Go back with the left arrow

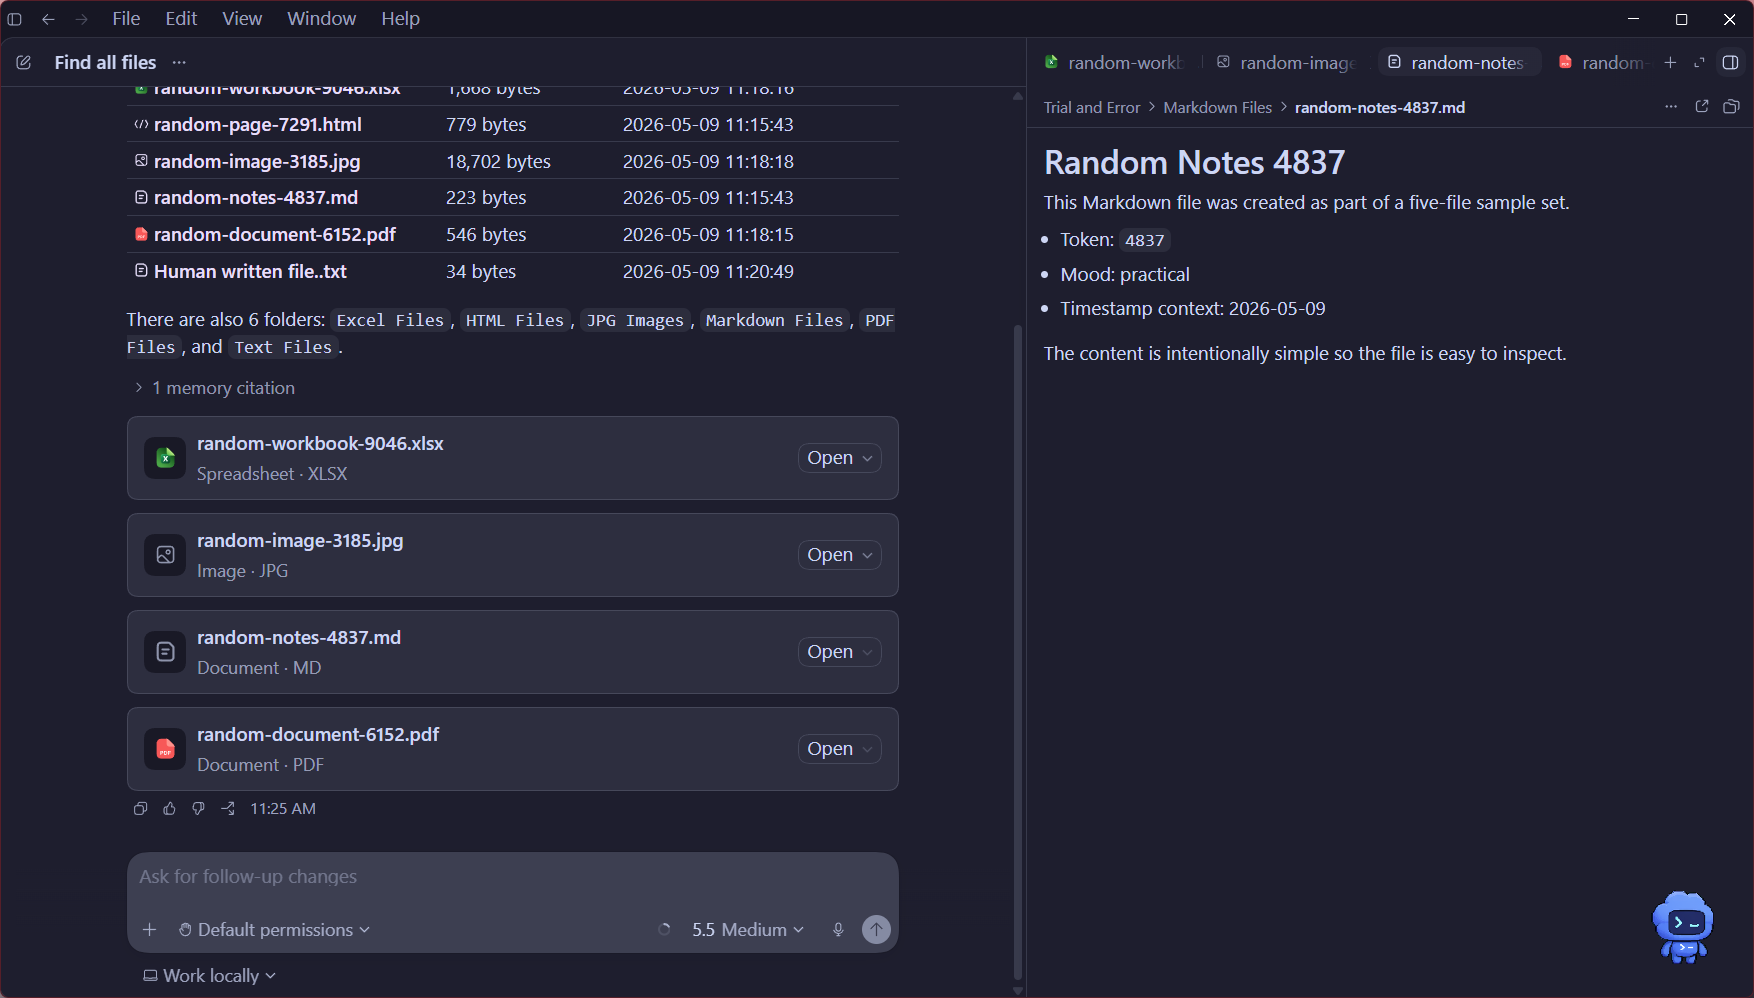48,19
